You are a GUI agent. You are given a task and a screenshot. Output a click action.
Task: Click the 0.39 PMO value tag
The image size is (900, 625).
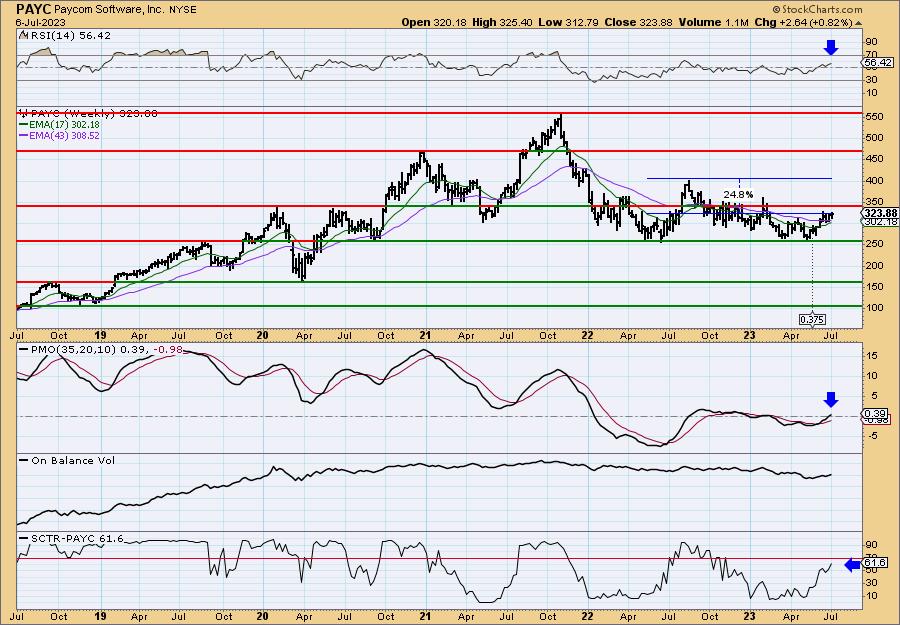tap(875, 413)
